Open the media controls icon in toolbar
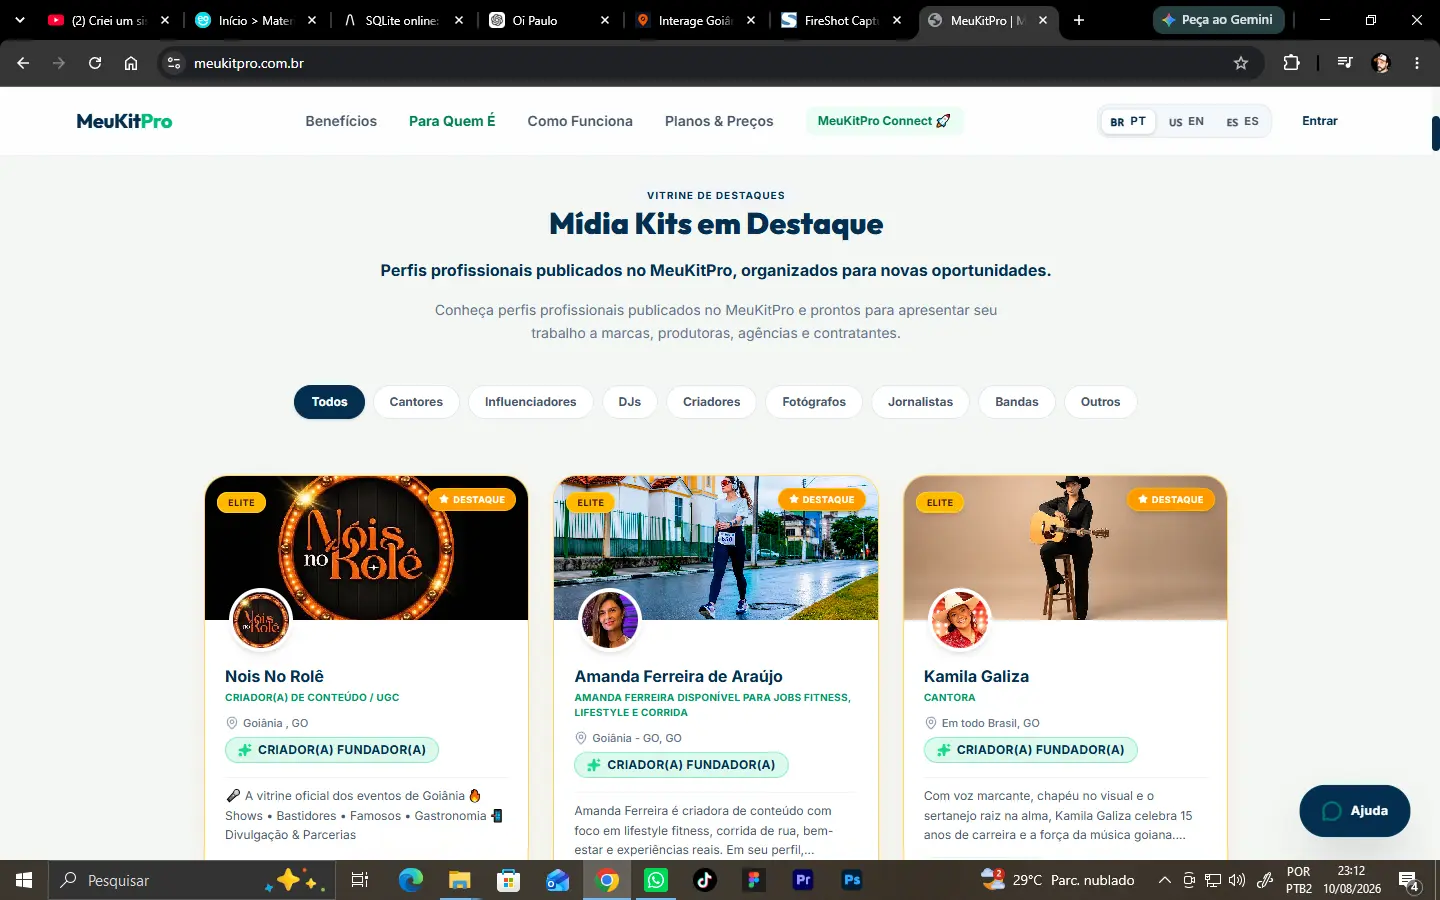The image size is (1440, 900). [x=1345, y=63]
